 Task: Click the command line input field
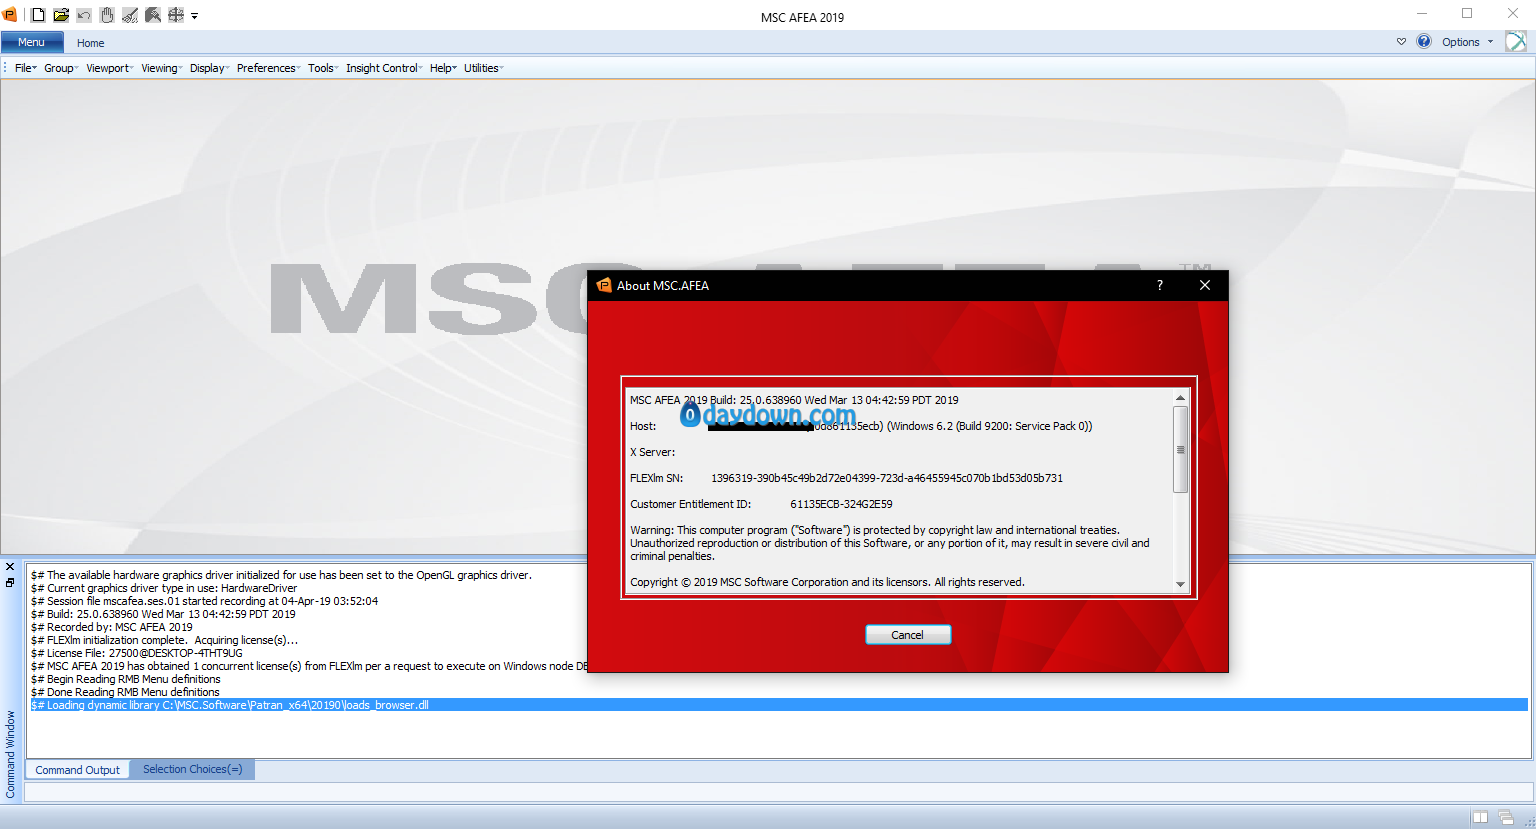click(x=778, y=792)
